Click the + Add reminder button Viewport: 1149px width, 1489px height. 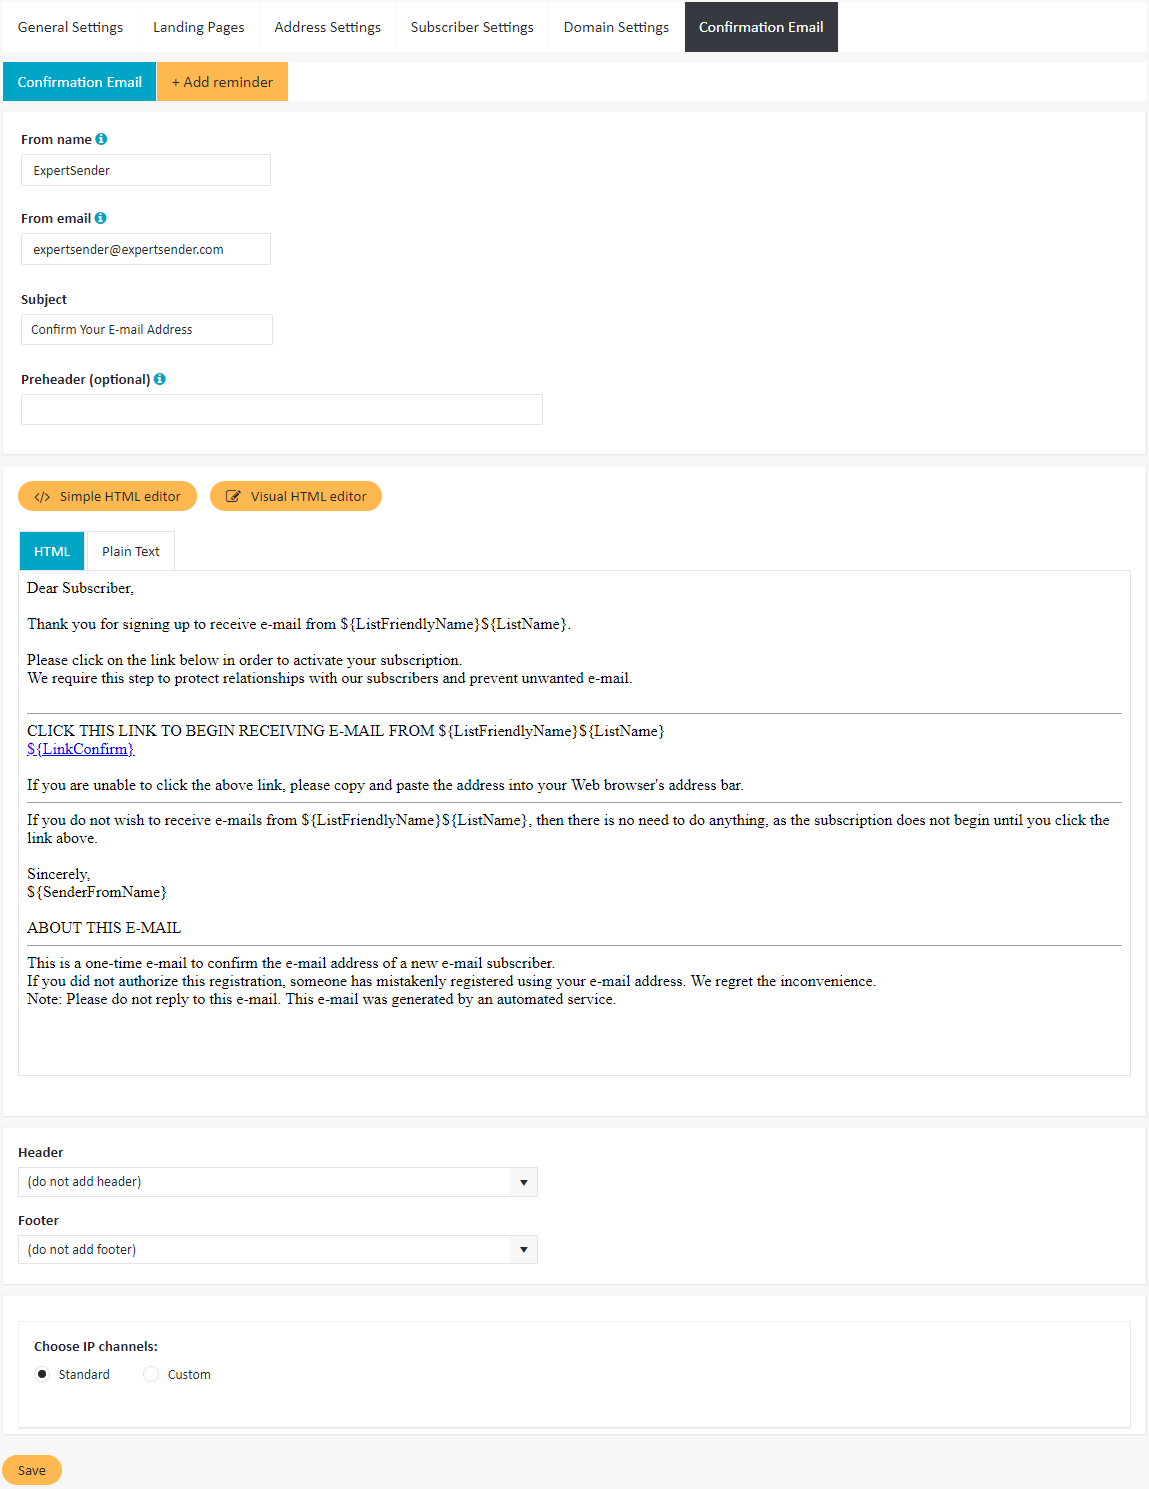click(222, 82)
